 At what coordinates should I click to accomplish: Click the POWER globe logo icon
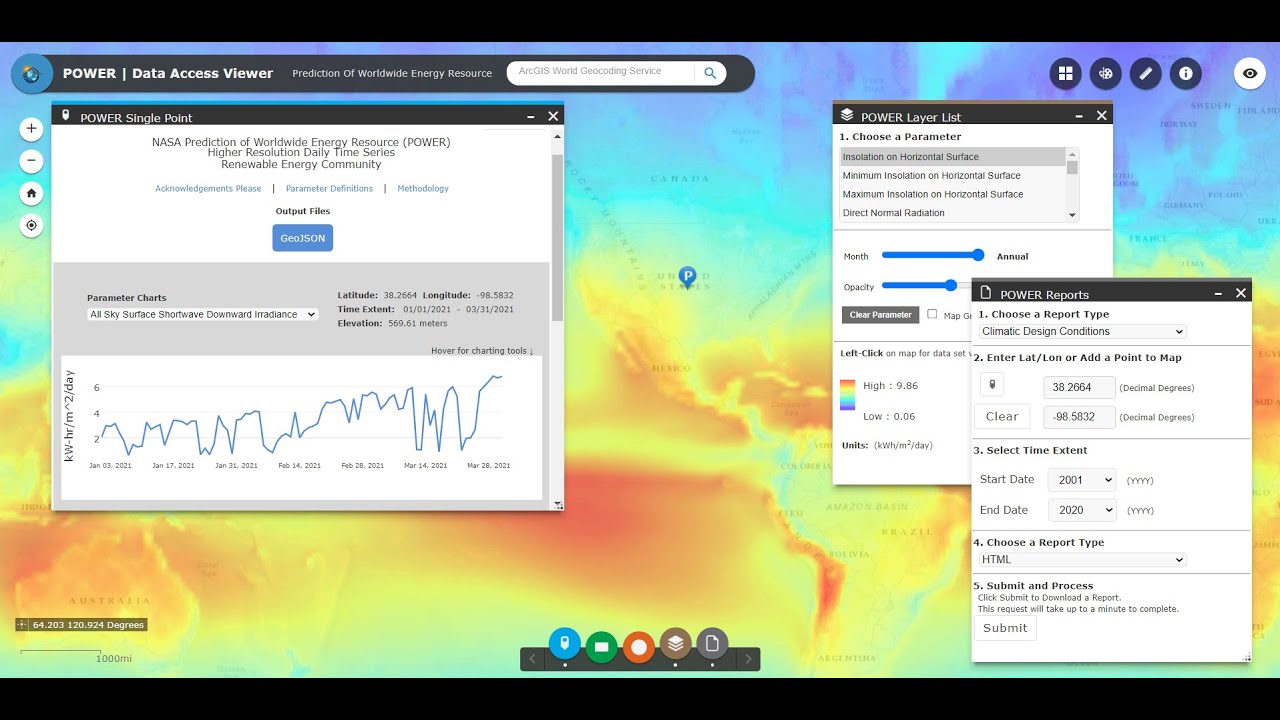coord(32,73)
